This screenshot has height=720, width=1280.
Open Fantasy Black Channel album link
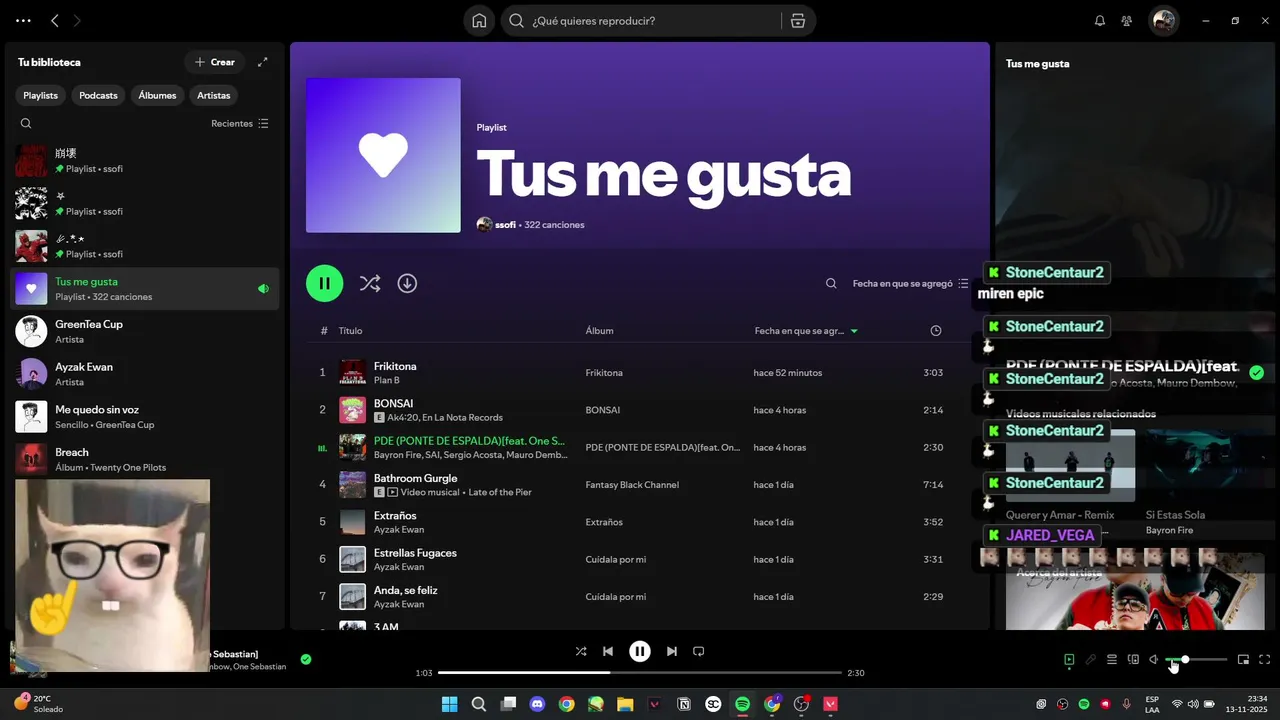point(632,485)
